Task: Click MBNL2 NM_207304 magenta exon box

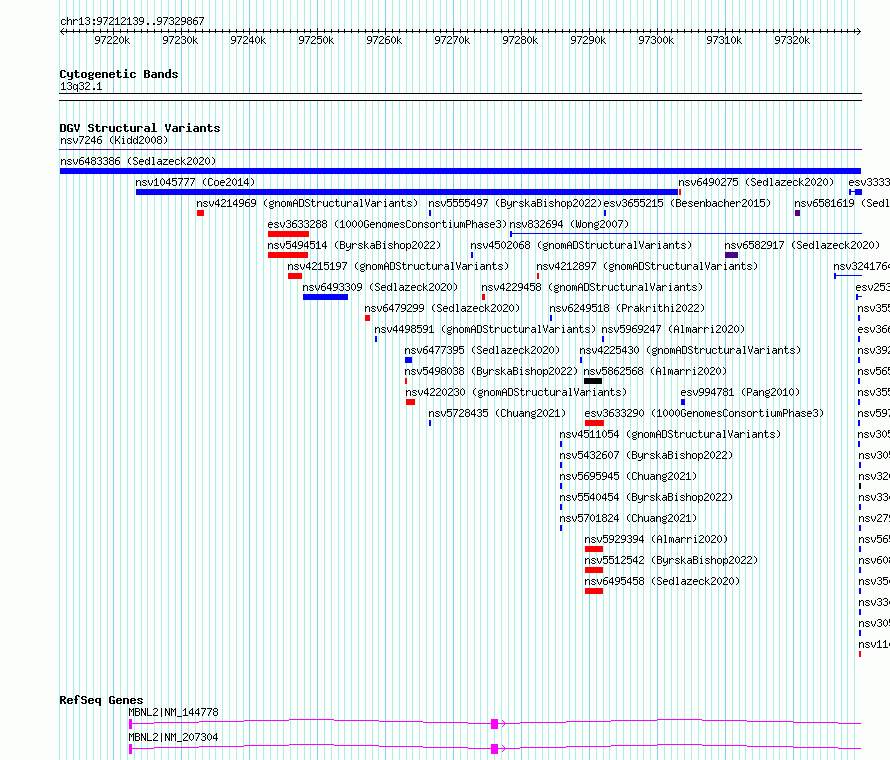Action: pos(494,749)
